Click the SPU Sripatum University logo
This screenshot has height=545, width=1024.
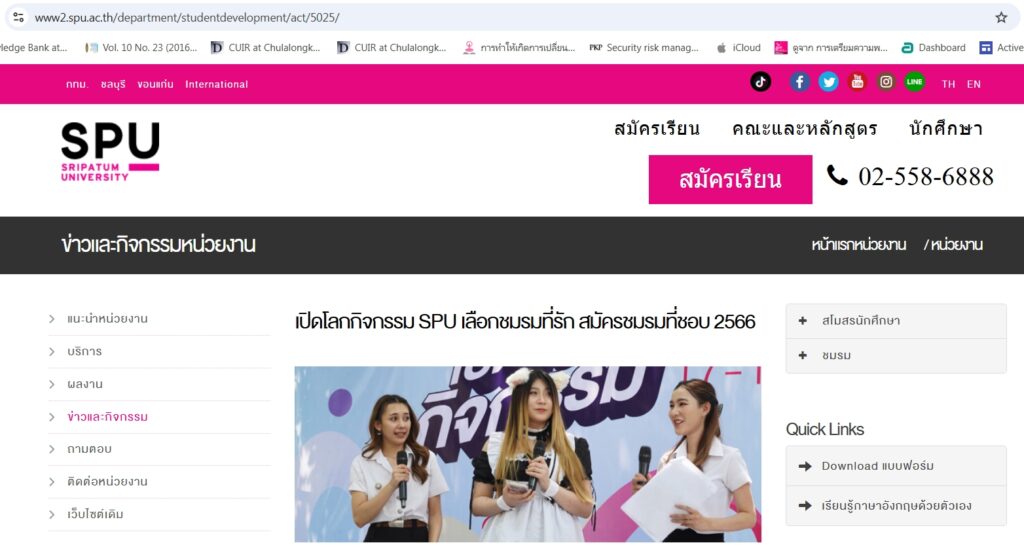(x=110, y=151)
